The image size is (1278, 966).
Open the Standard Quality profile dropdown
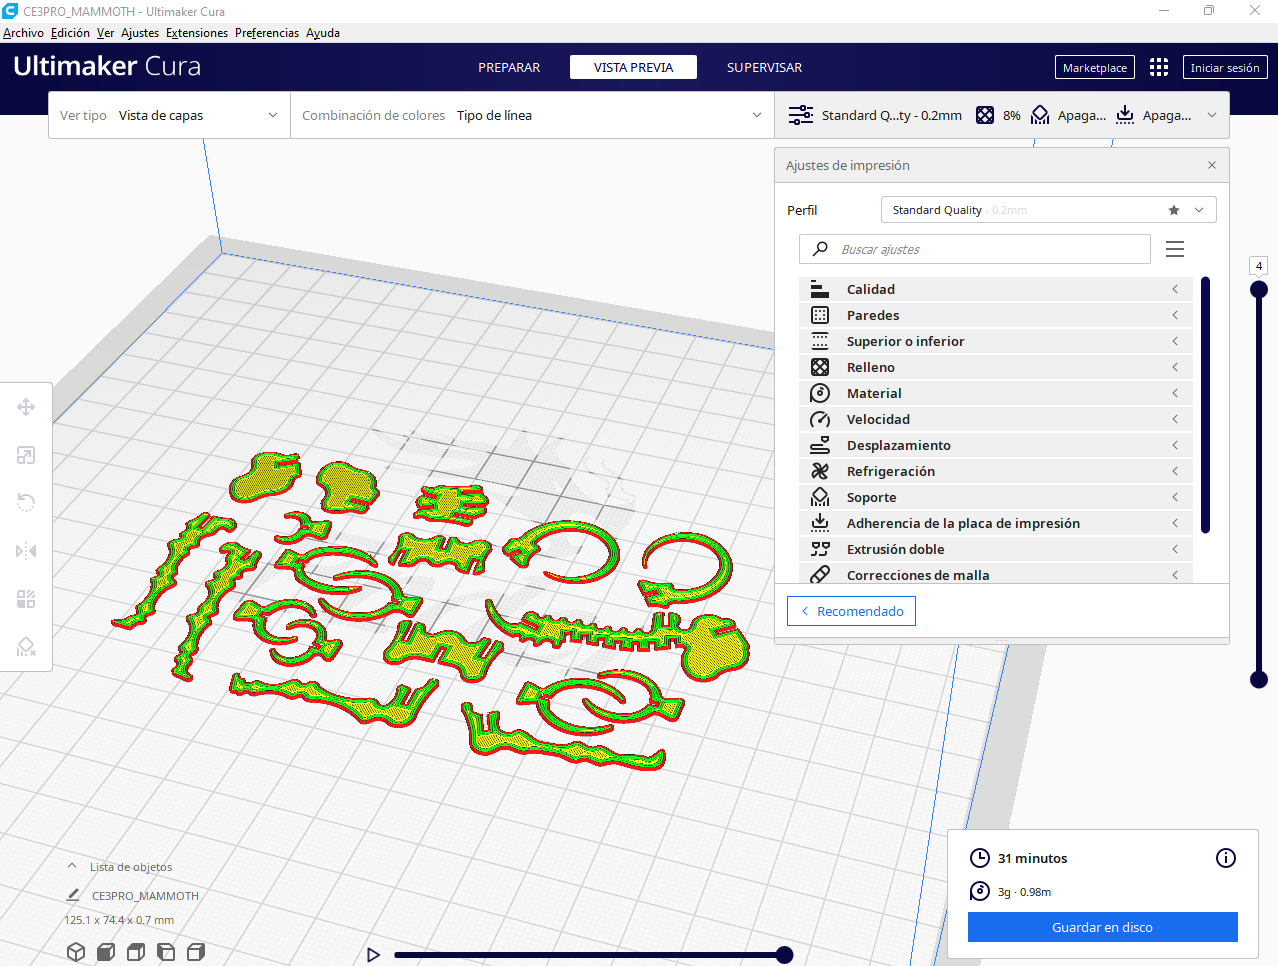pos(1198,210)
